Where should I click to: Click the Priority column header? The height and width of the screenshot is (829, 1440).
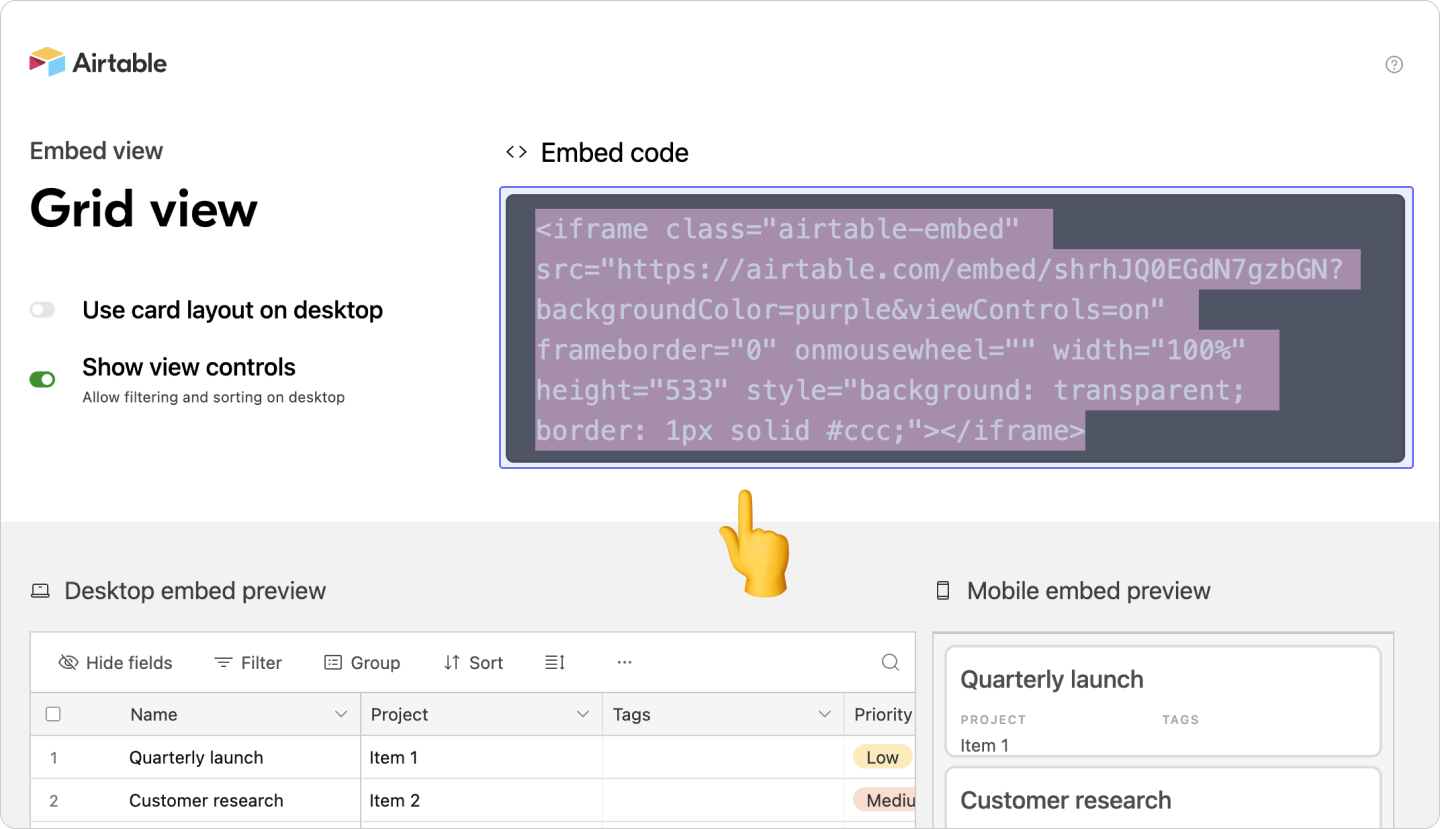pos(880,714)
